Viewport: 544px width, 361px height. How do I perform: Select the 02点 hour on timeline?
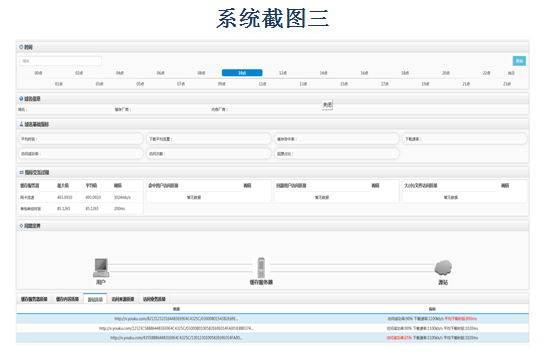[79, 73]
